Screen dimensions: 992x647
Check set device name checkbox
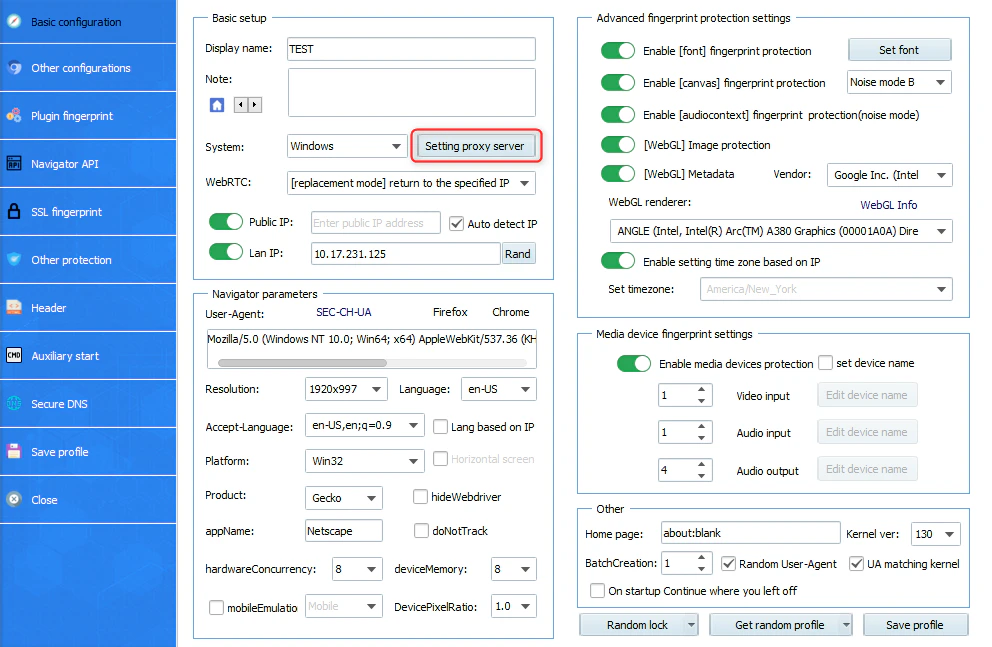825,362
